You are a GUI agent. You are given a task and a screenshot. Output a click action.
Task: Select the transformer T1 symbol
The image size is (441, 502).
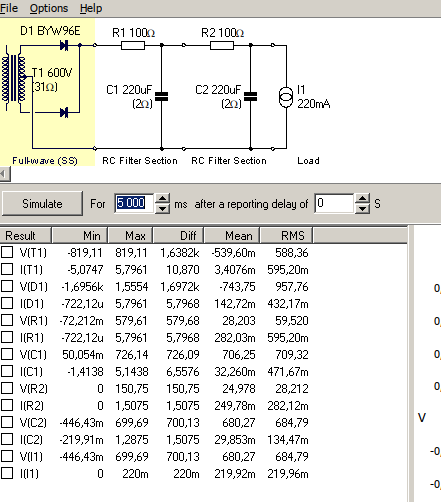(13, 79)
